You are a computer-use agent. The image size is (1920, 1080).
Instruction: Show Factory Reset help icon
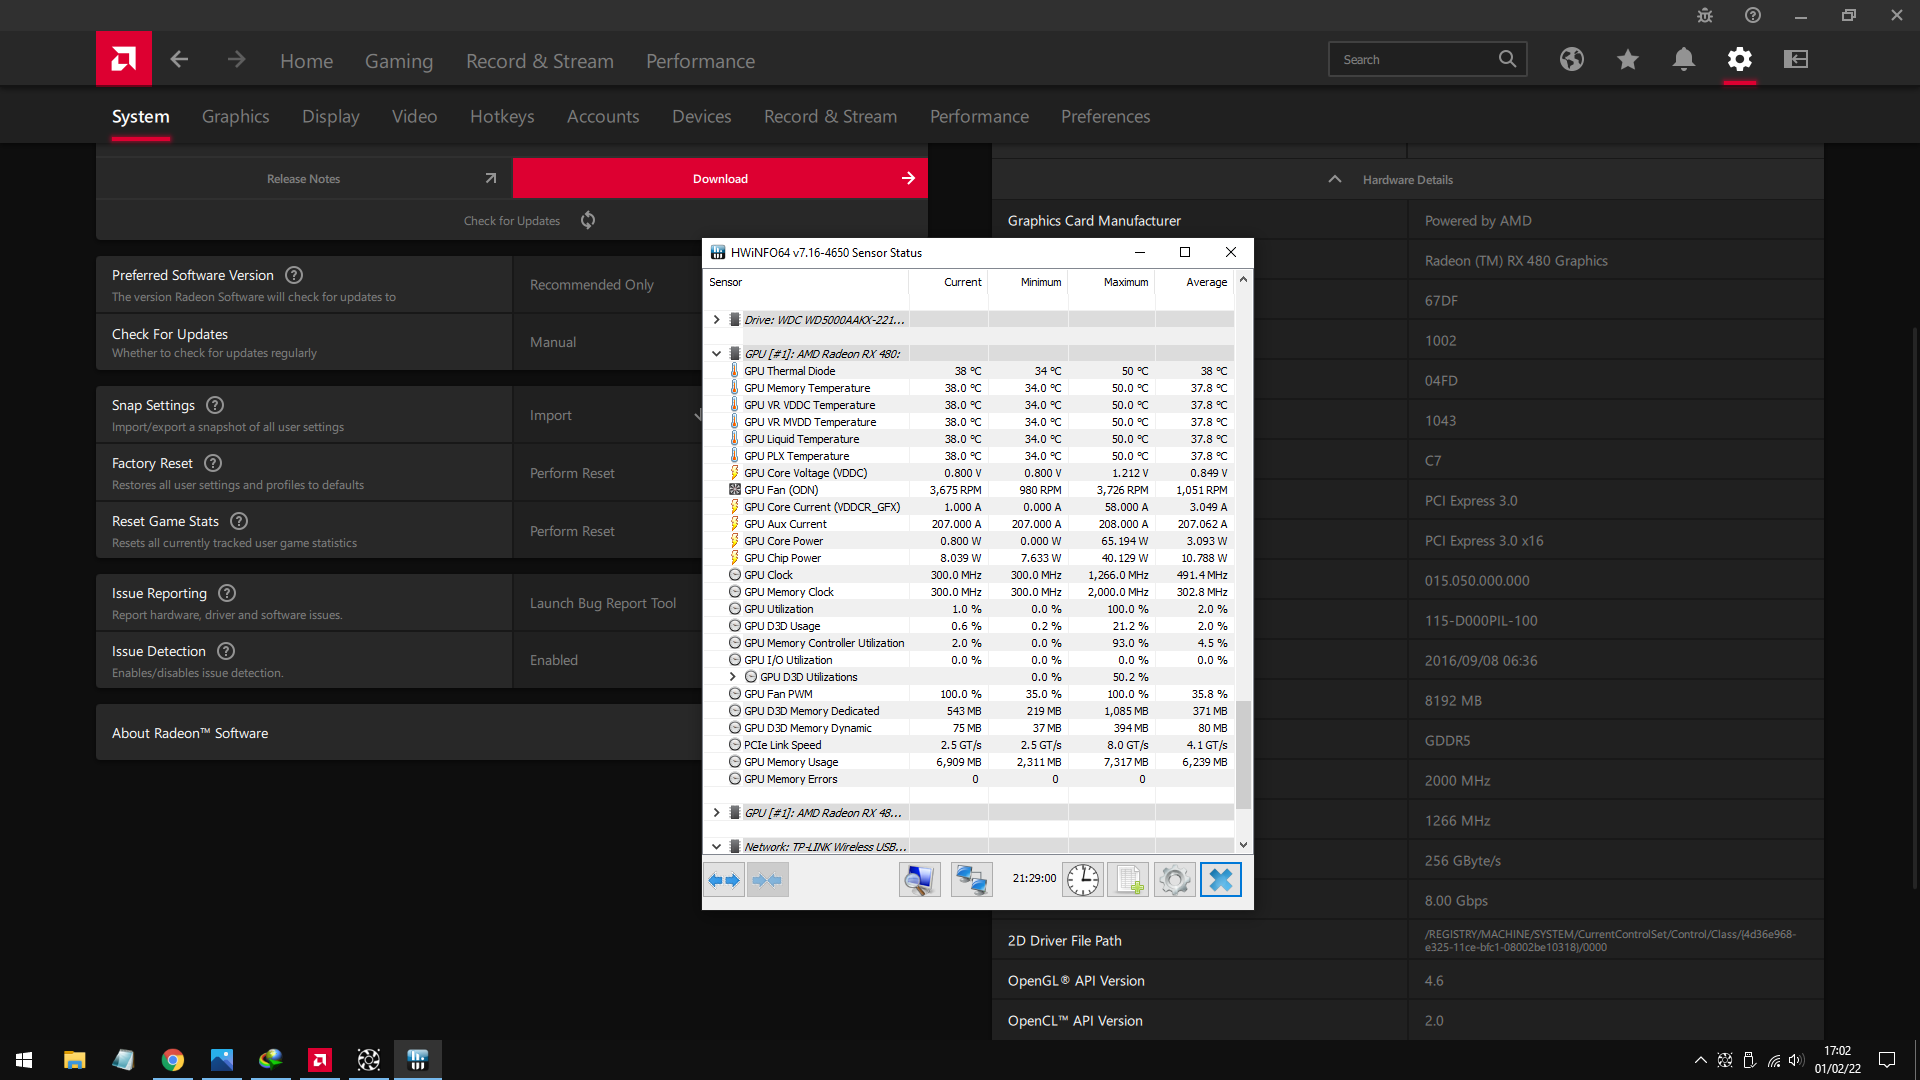pyautogui.click(x=213, y=463)
